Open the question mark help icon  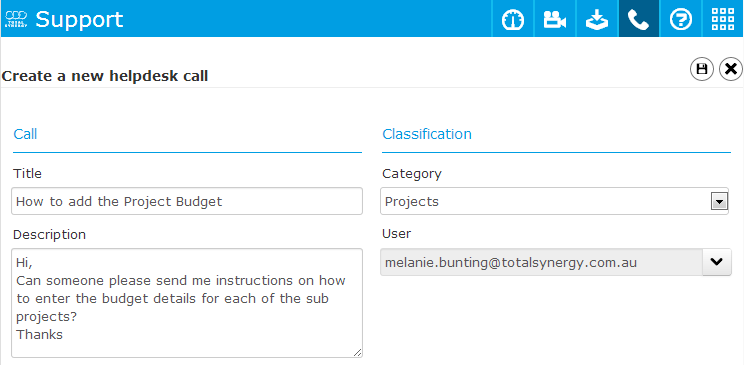point(680,19)
